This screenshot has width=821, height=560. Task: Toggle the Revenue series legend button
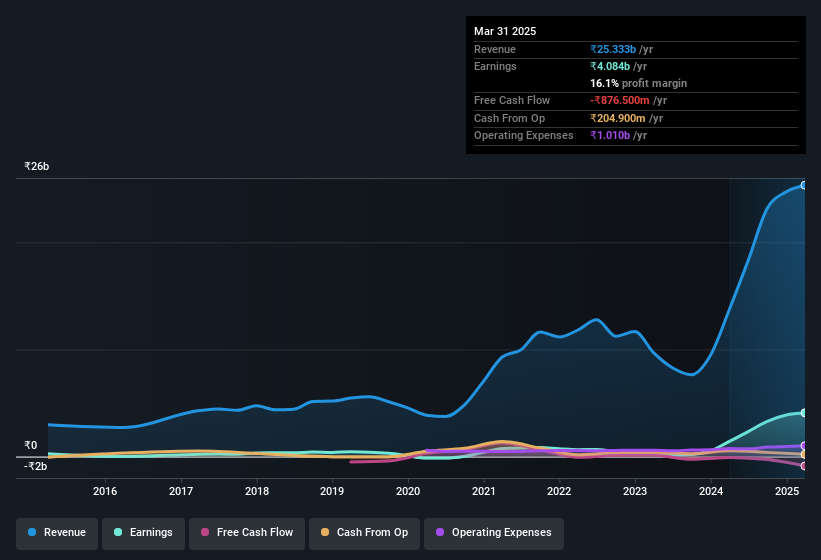pos(57,533)
